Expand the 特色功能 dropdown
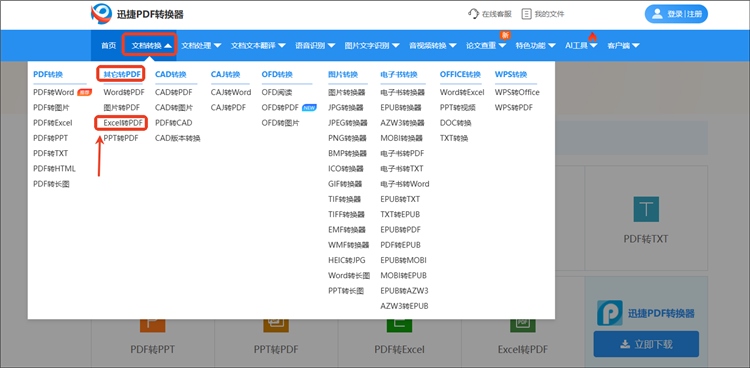The image size is (750, 368). tap(535, 45)
